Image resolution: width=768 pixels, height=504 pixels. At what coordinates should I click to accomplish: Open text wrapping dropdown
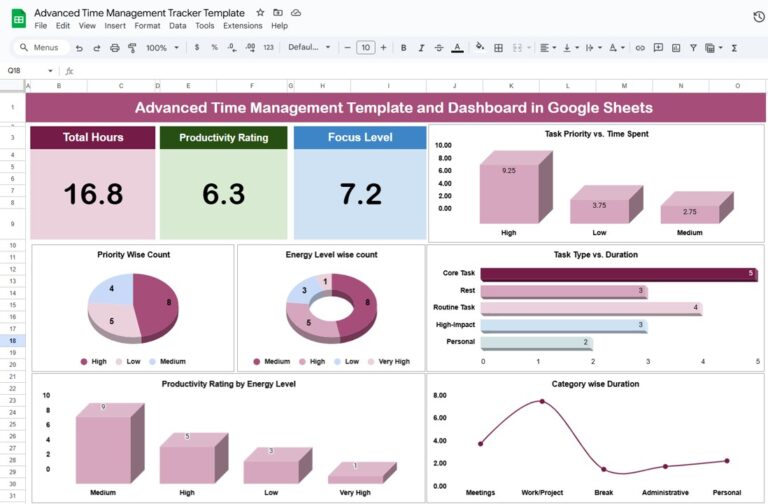593,48
